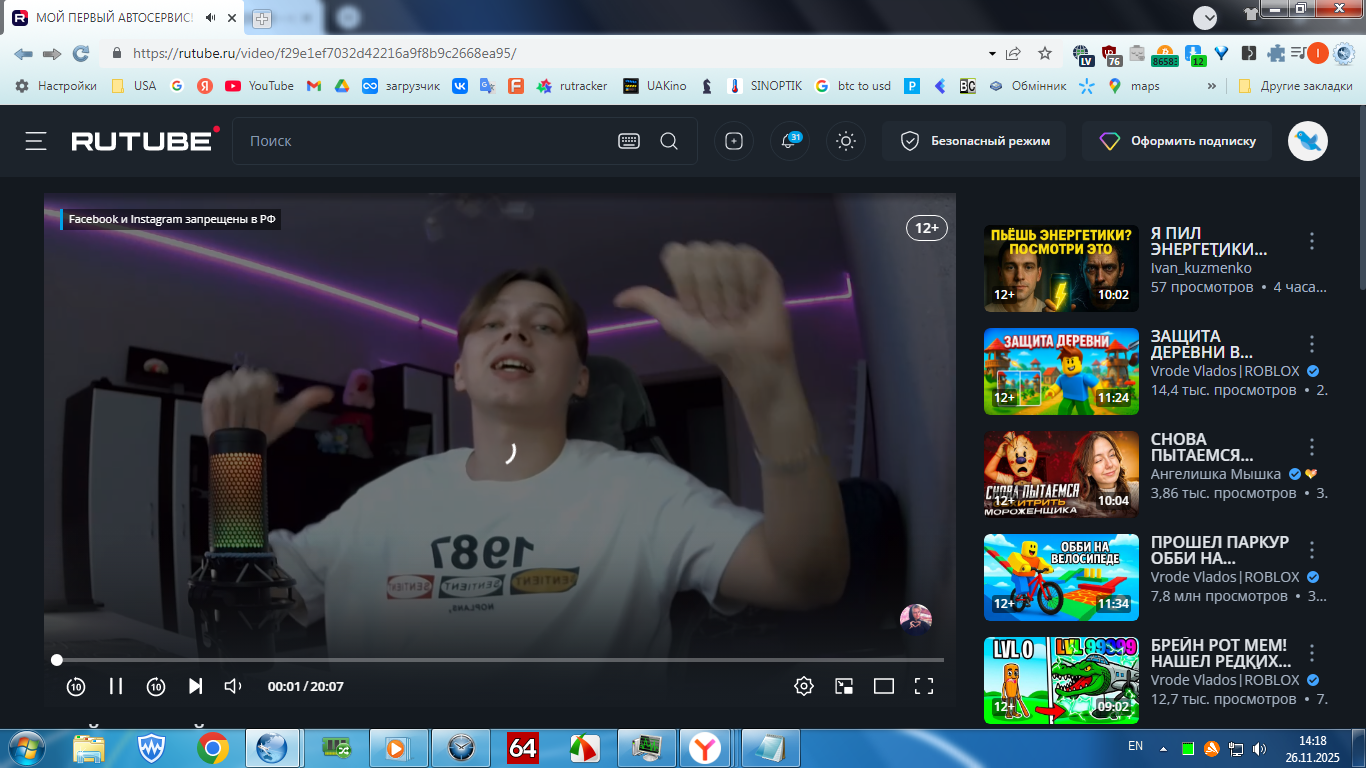Open the btc to usd bookmark
The width and height of the screenshot is (1366, 768).
853,86
